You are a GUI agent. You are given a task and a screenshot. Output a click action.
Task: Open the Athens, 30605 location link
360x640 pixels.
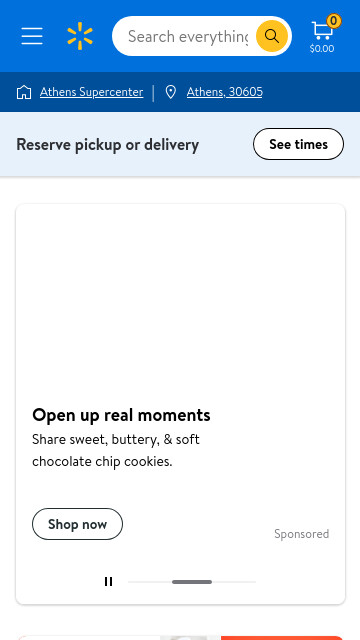click(224, 92)
